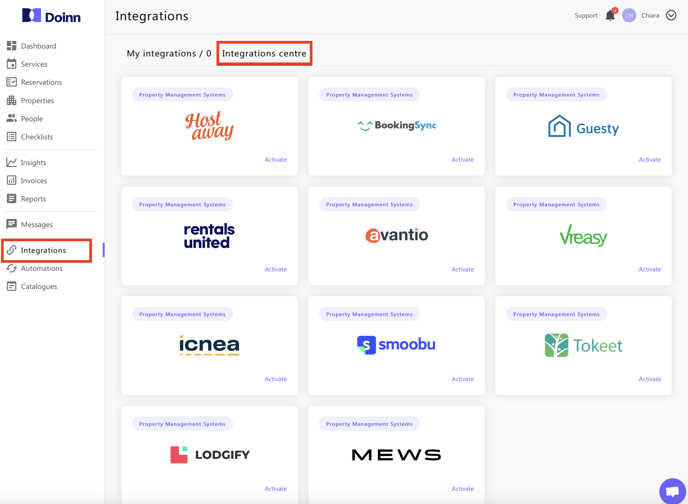The image size is (688, 504).
Task: Click the Automations cycle icon
Action: pos(12,268)
